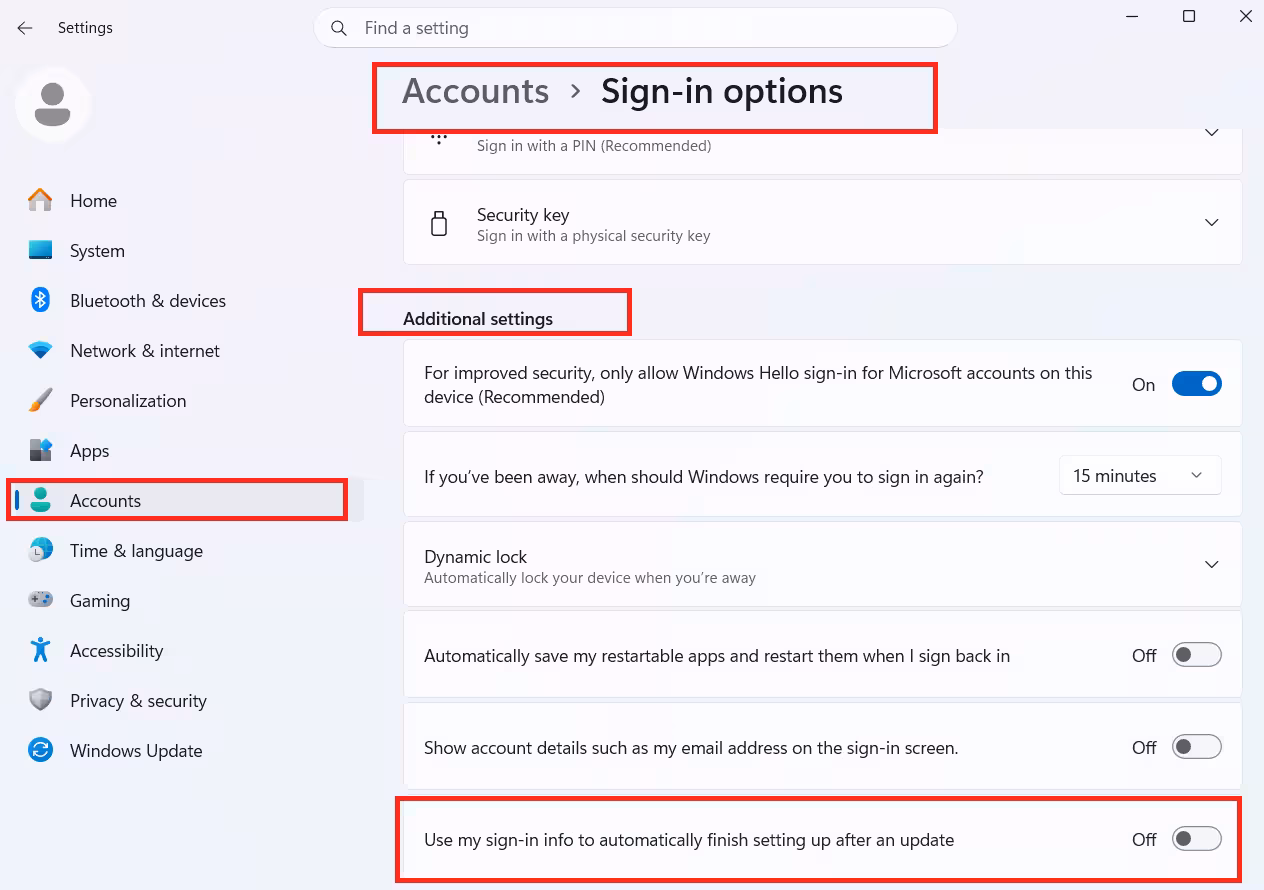Enable use sign-in info after update toggle

click(1197, 839)
